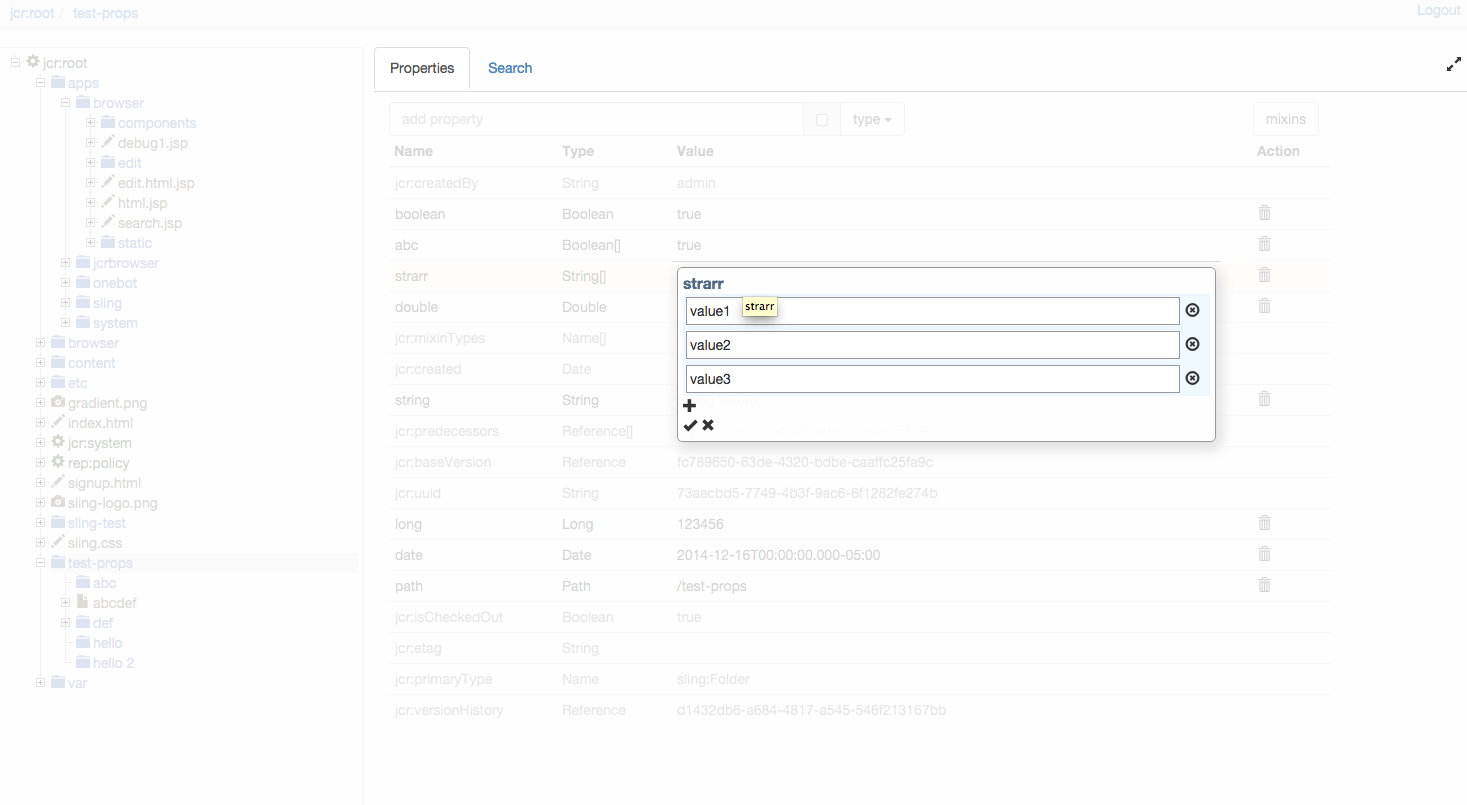Click debug1.jsp pencil icon

tap(108, 142)
